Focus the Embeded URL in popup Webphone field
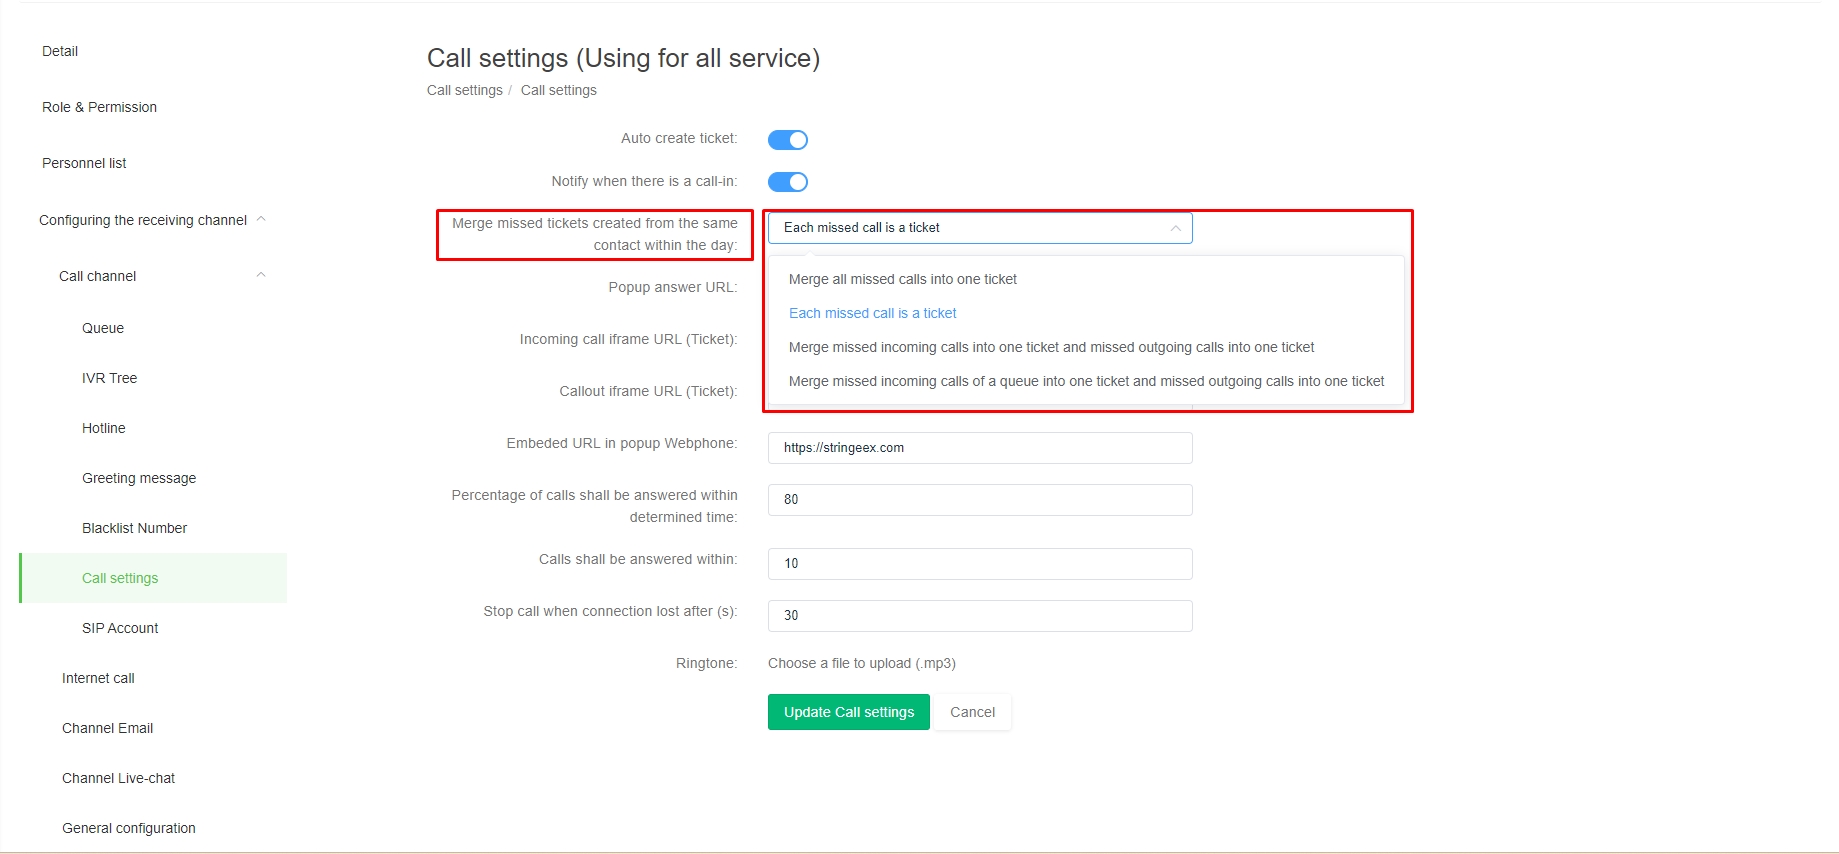Screen dimensions: 1839x854 (979, 448)
